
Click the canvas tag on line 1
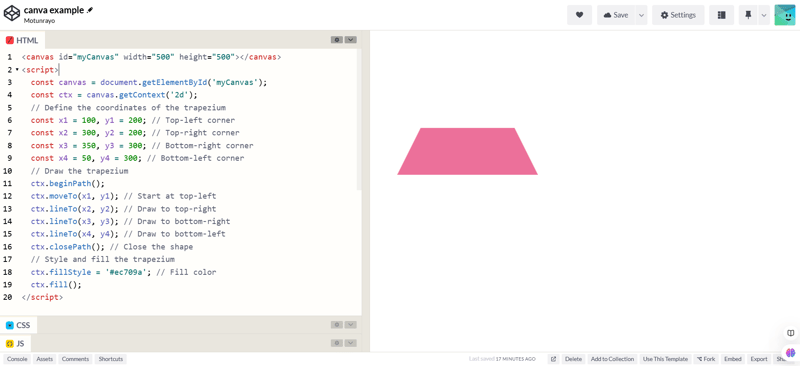coord(151,57)
